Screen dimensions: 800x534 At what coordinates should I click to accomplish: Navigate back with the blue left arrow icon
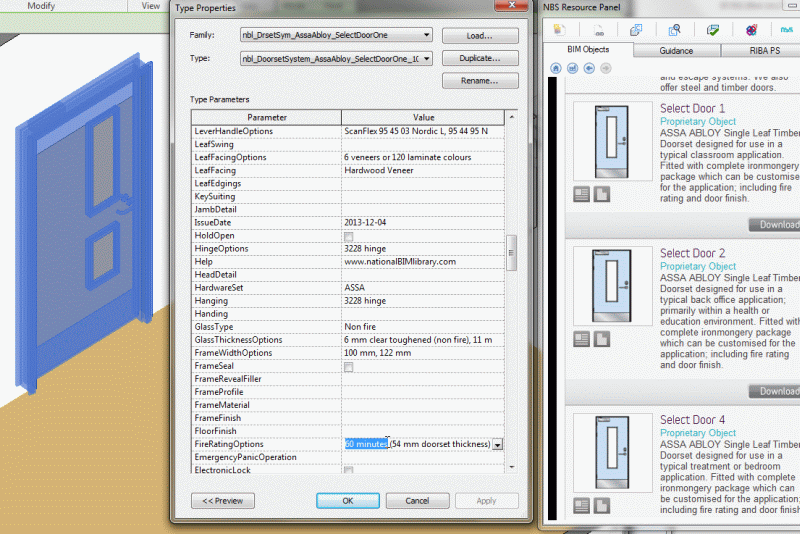pyautogui.click(x=589, y=68)
